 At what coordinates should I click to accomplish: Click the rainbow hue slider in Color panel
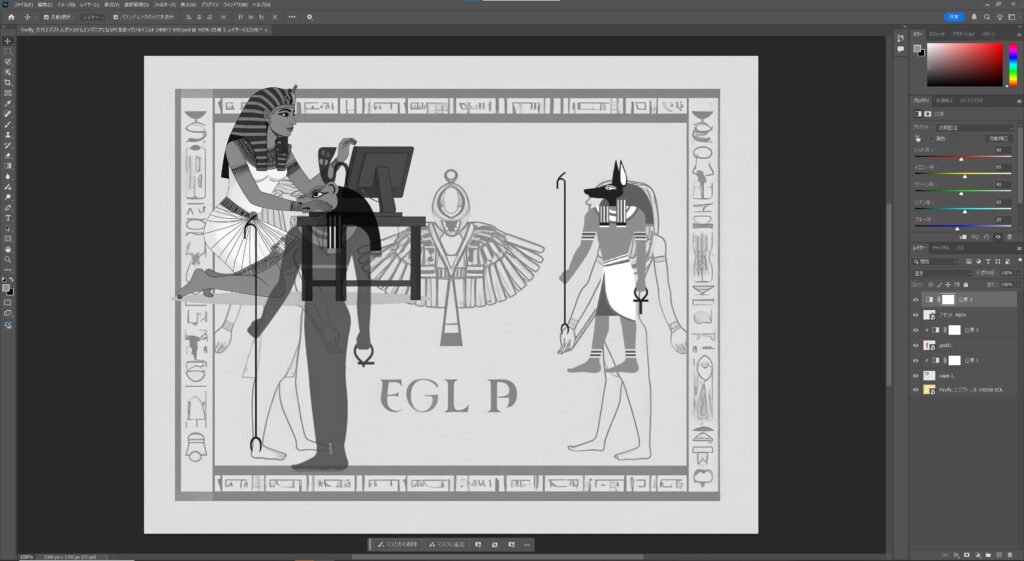click(x=1012, y=65)
